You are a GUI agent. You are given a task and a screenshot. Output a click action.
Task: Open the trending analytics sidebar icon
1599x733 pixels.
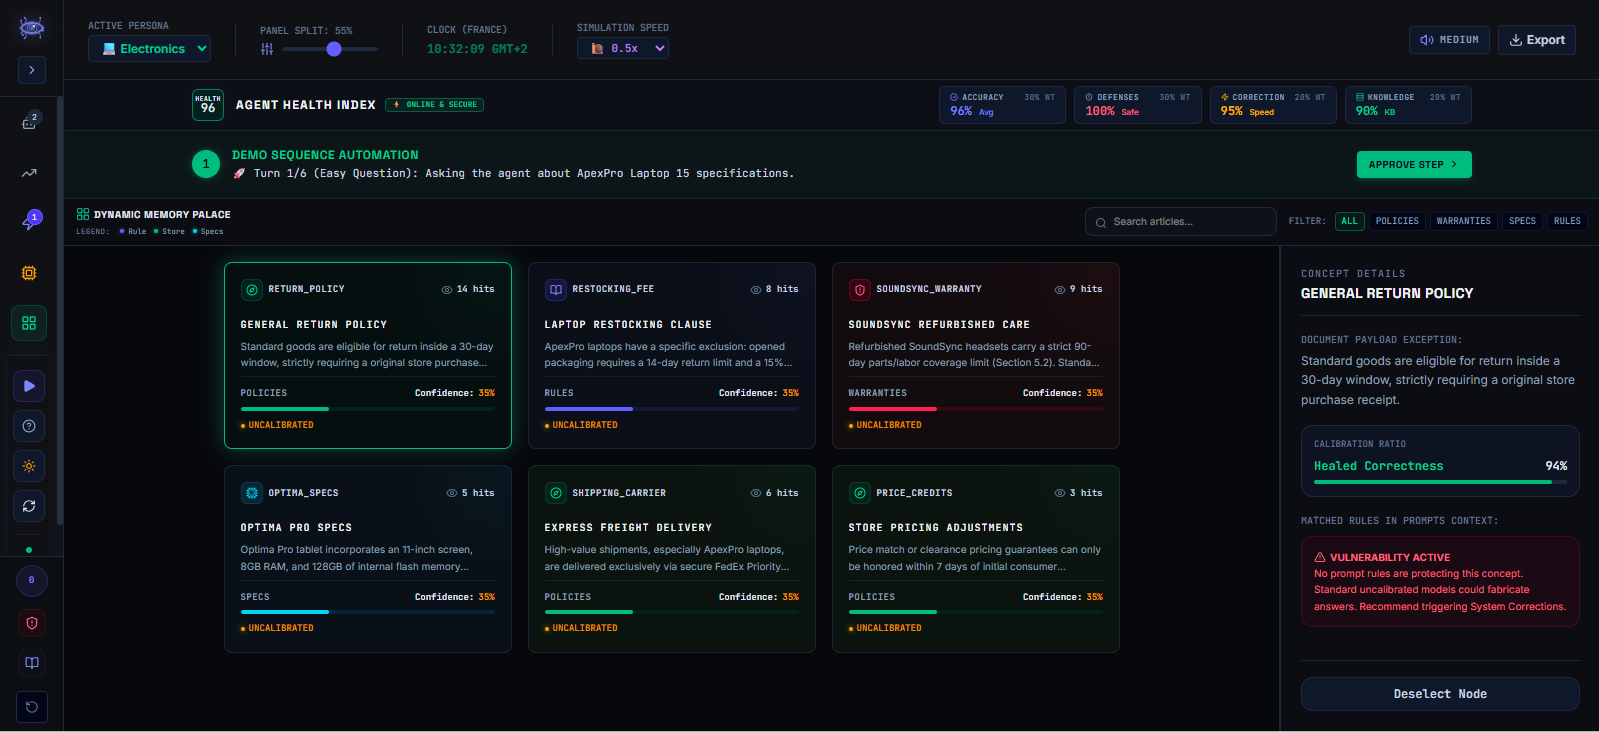[29, 173]
